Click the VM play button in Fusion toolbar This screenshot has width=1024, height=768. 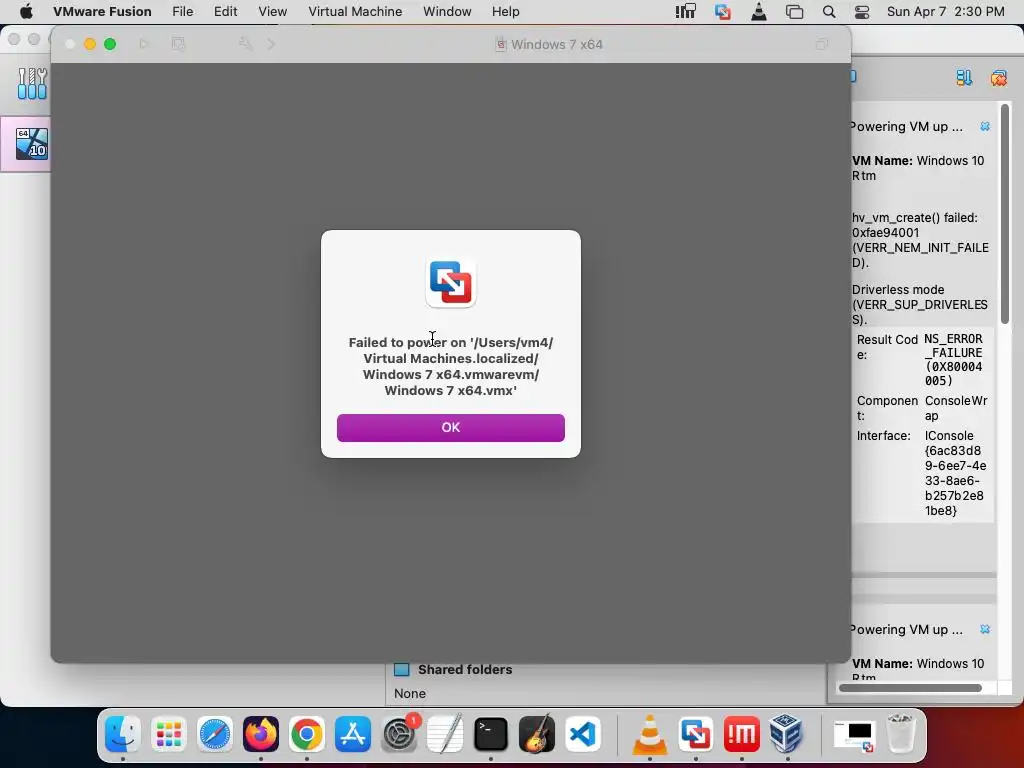[x=144, y=44]
